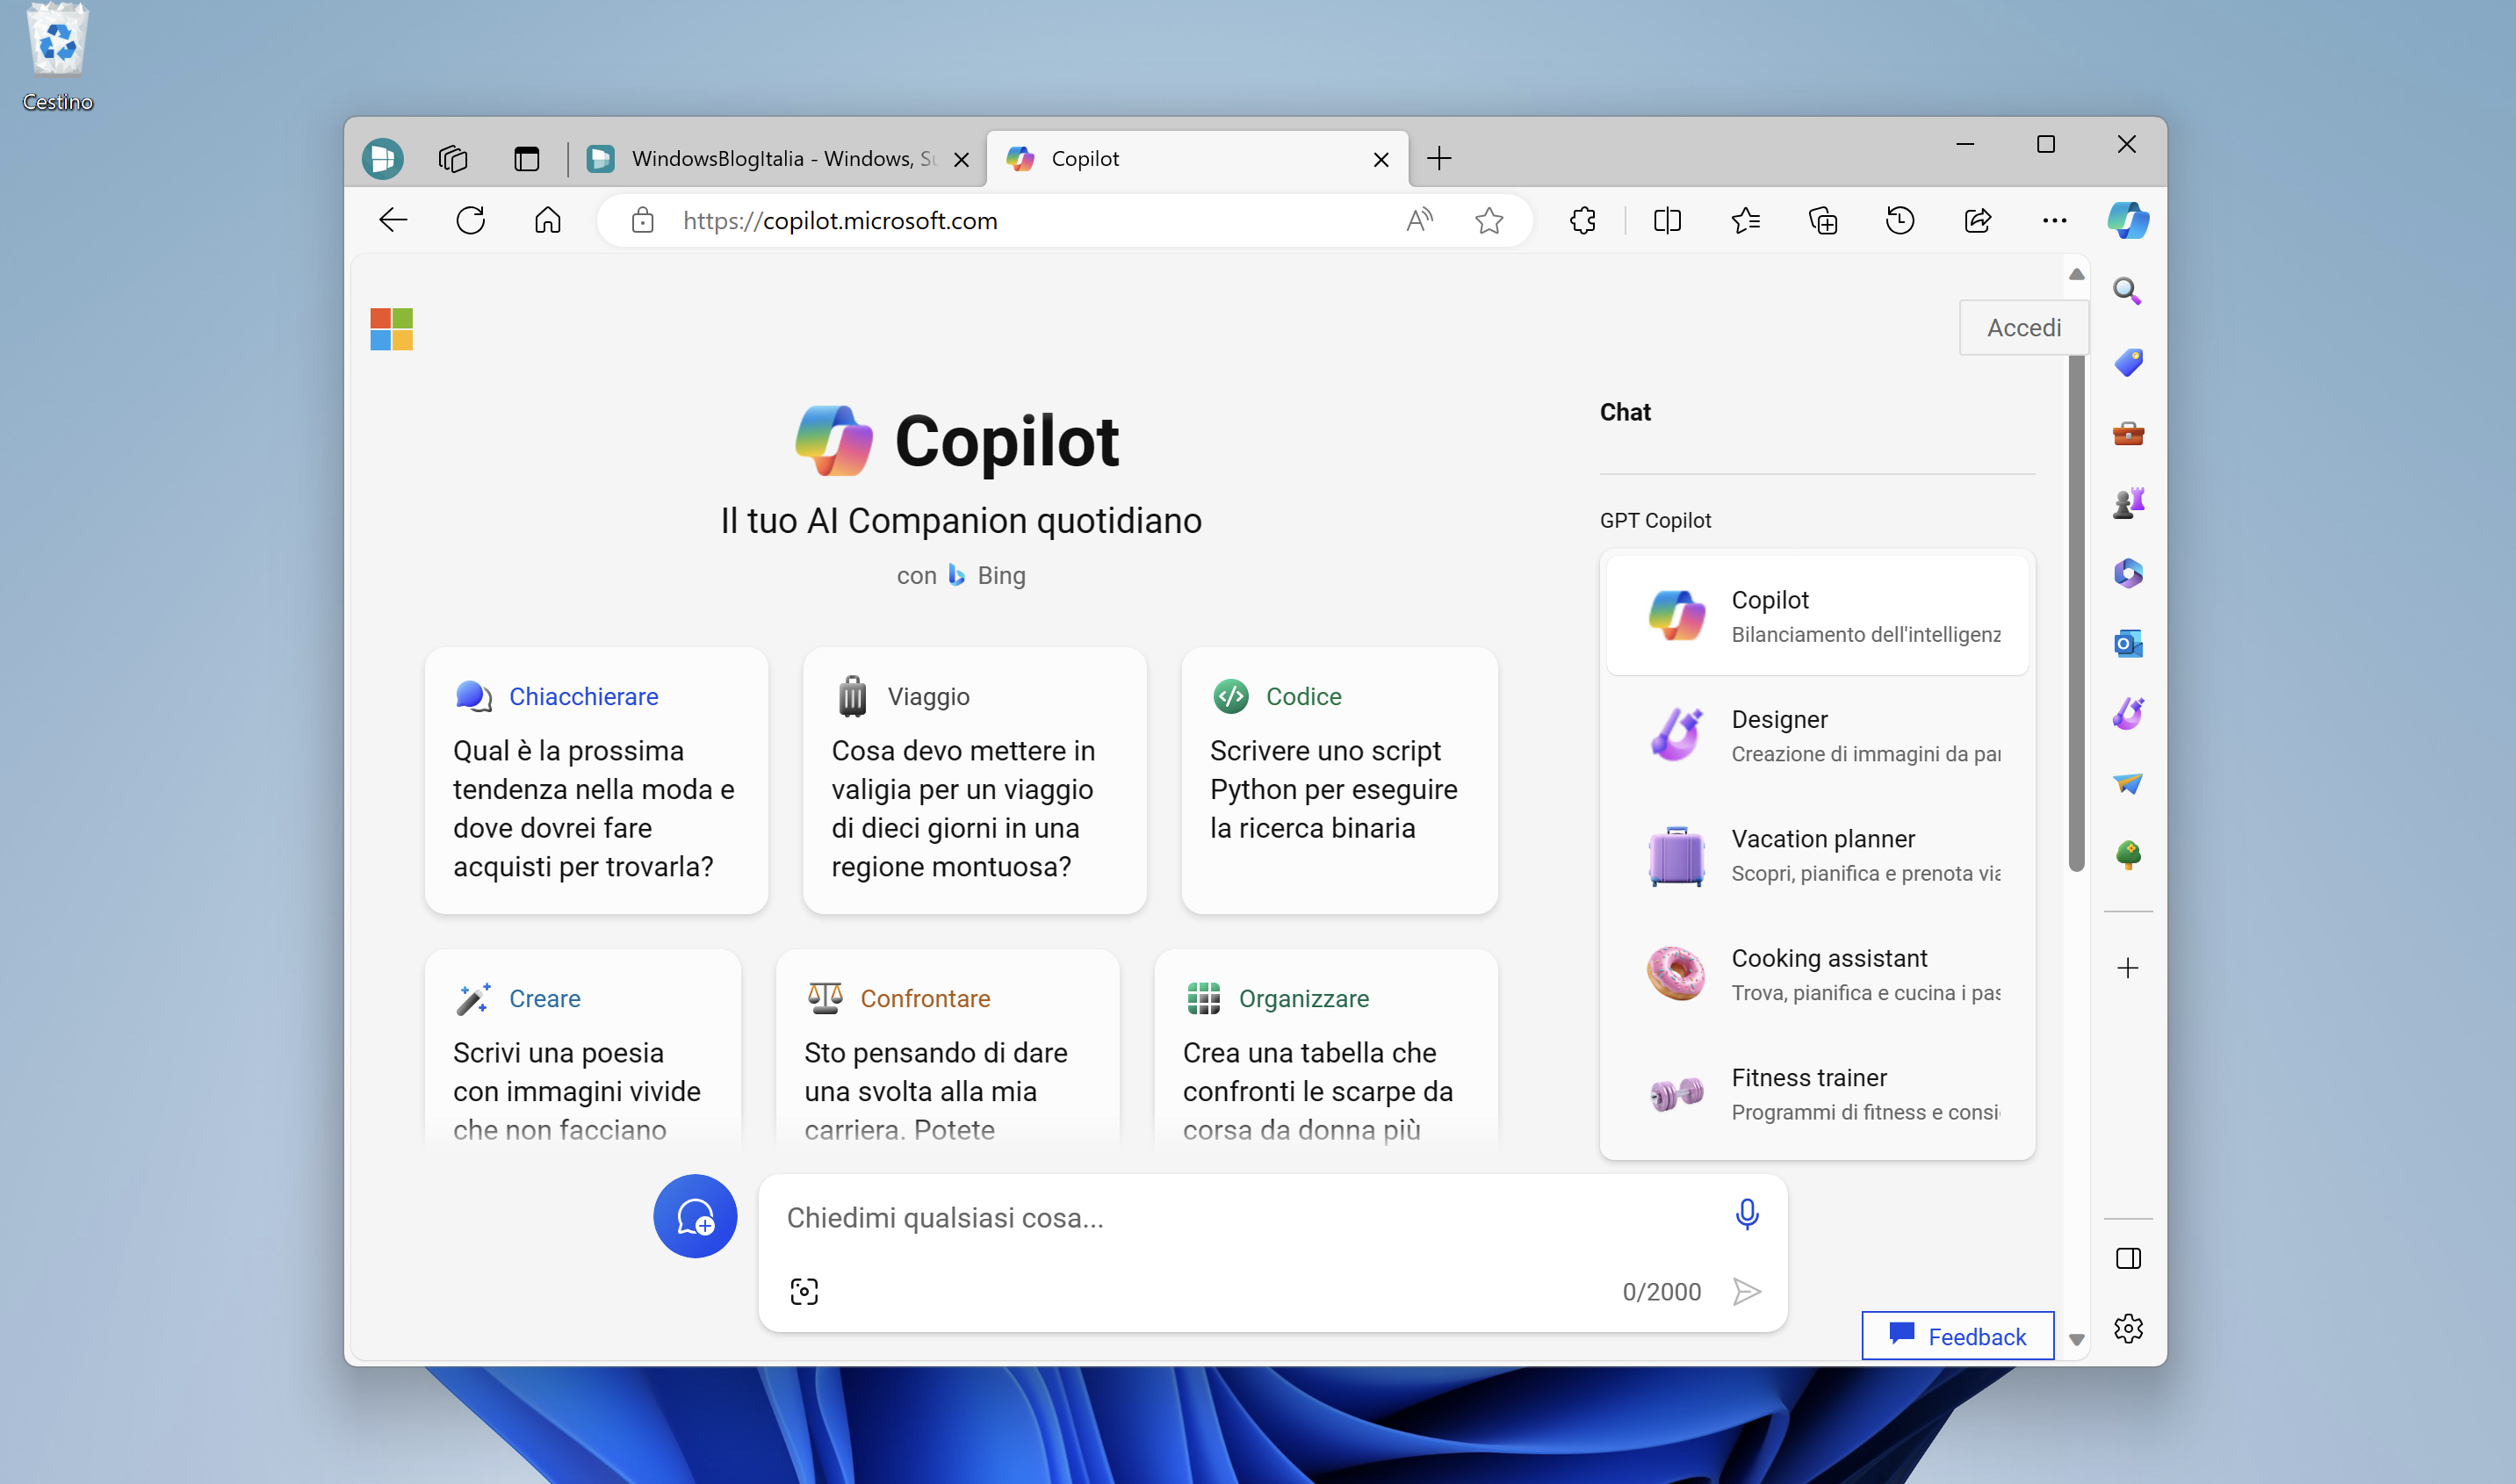The image size is (2516, 1484).
Task: Choose the Fitness trainer GPT
Action: tap(1817, 1094)
